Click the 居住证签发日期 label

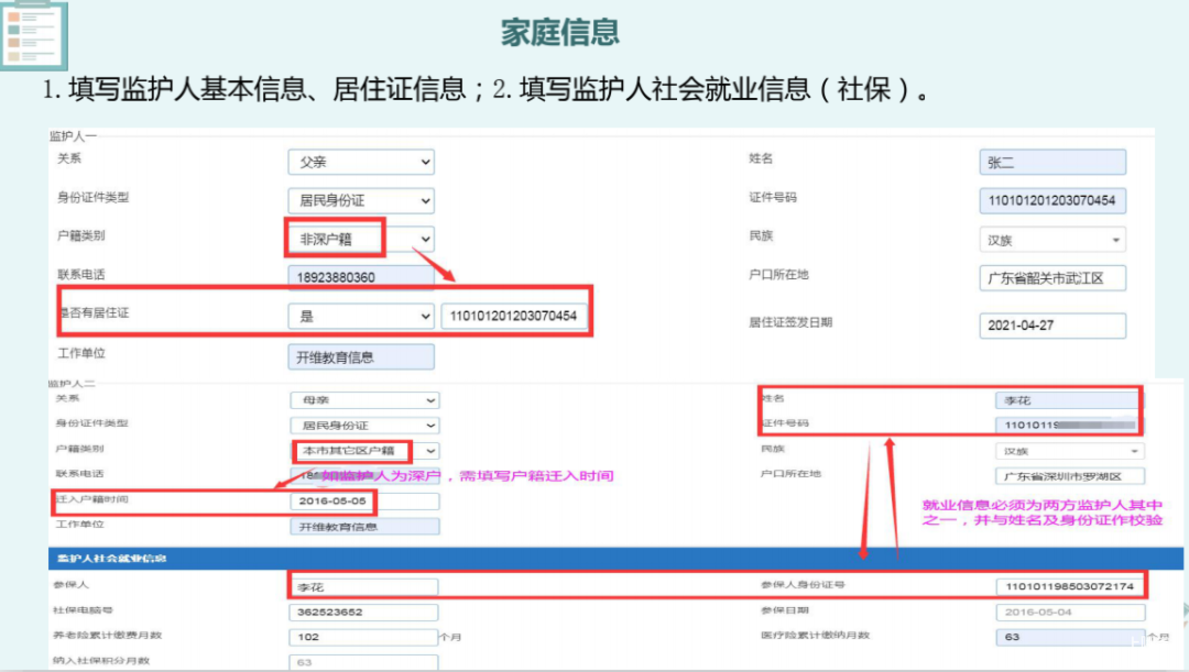pyautogui.click(x=791, y=322)
